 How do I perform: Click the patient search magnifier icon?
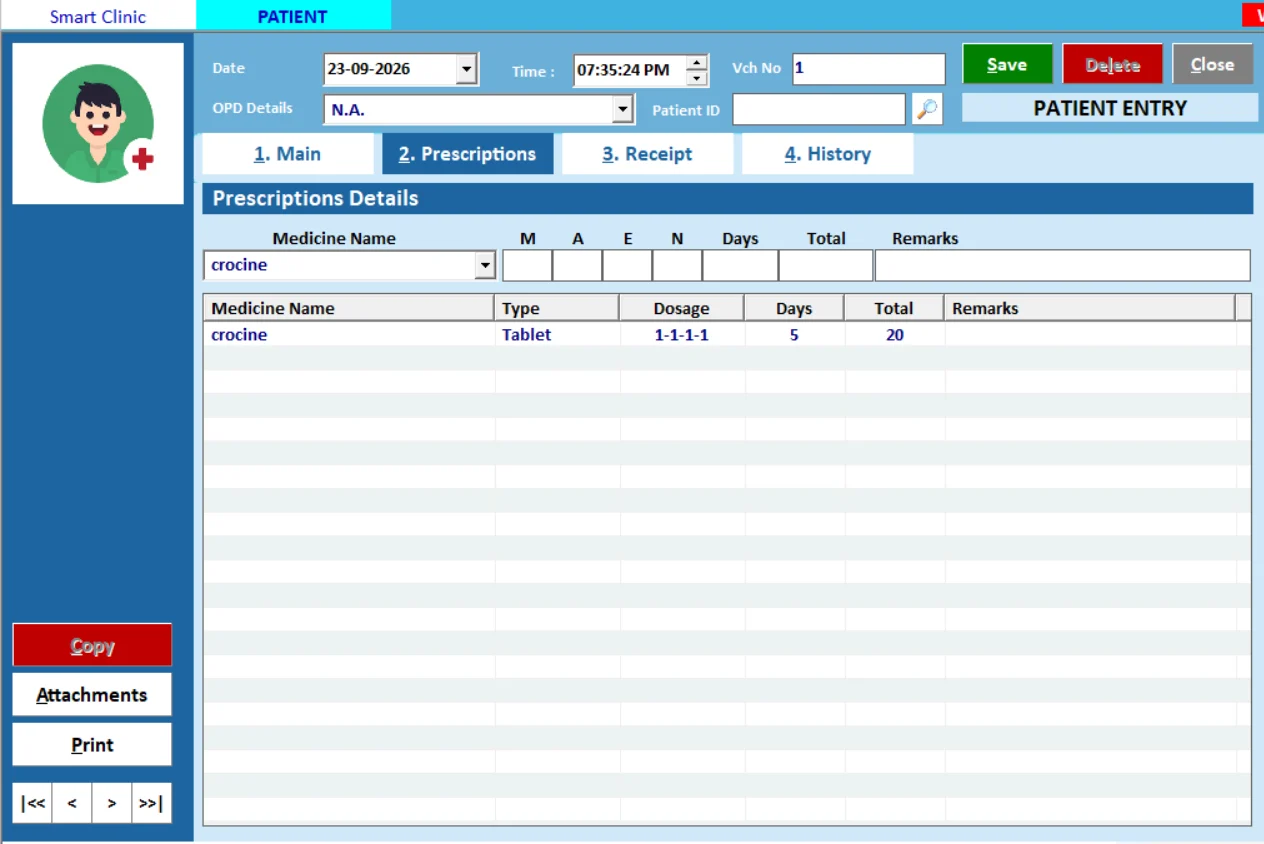[928, 109]
